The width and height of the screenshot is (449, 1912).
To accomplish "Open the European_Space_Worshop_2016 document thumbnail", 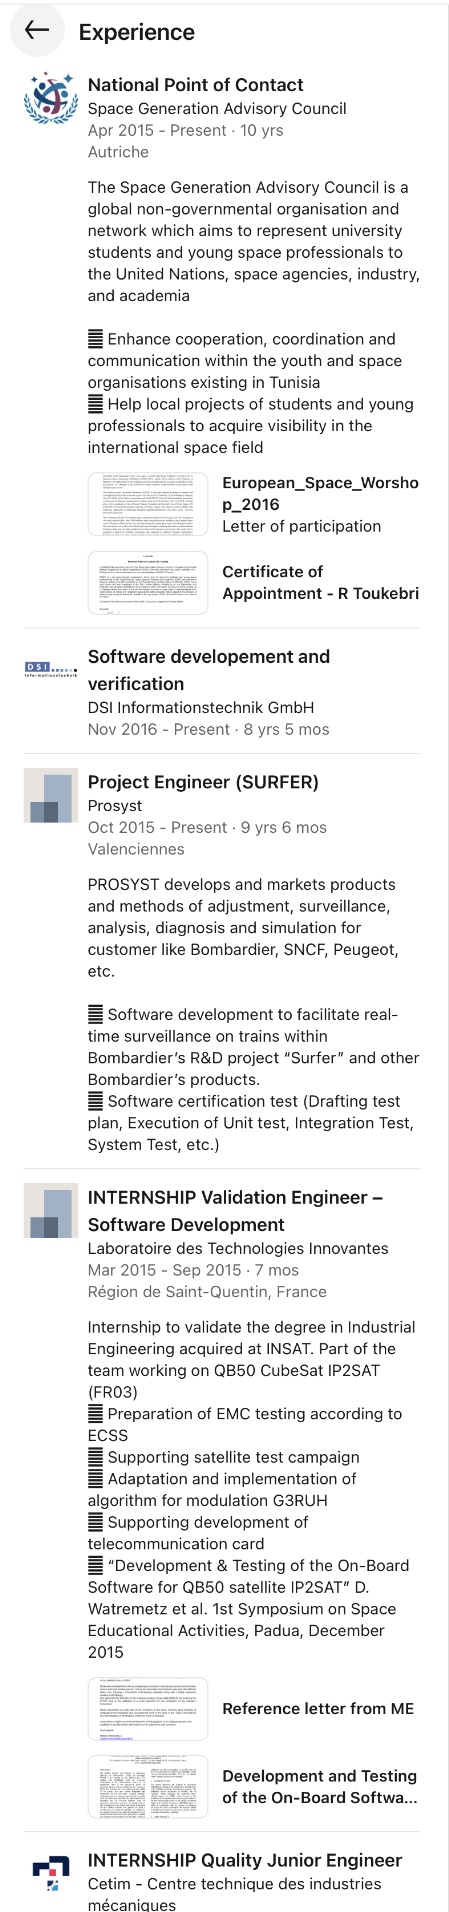I will 148,504.
